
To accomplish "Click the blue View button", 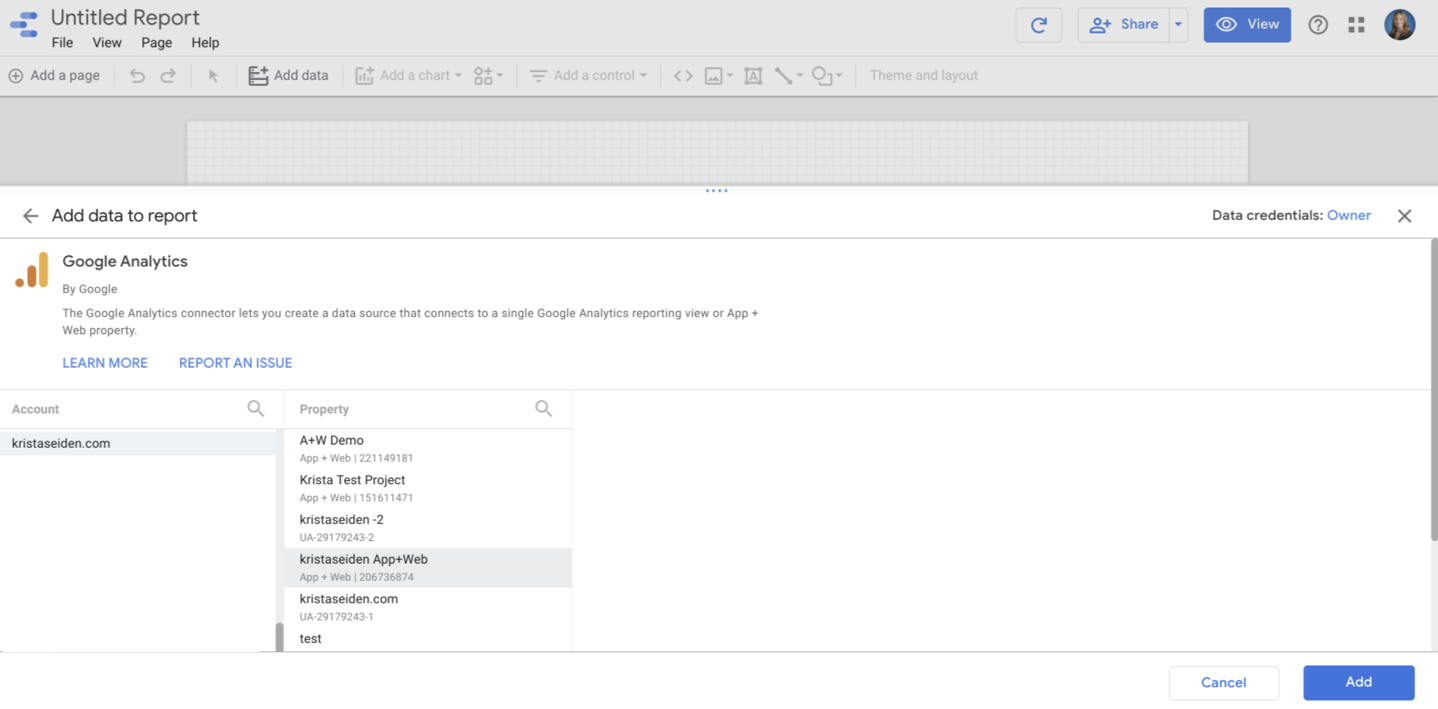I will [1247, 25].
